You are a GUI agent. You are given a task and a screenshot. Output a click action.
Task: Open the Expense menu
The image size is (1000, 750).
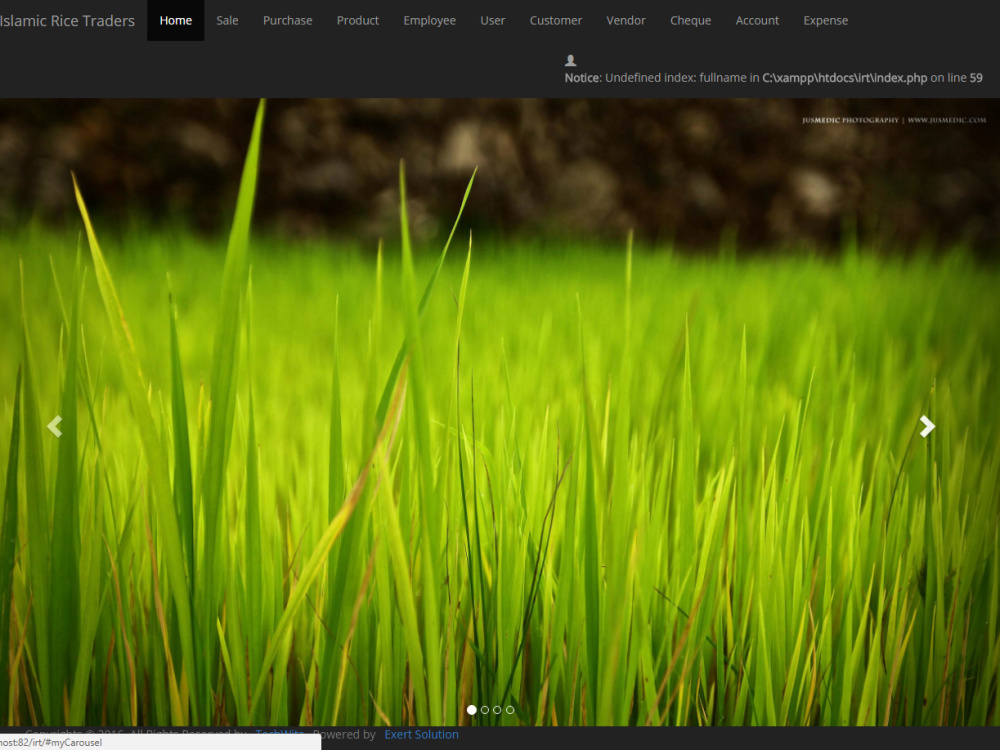(x=825, y=20)
